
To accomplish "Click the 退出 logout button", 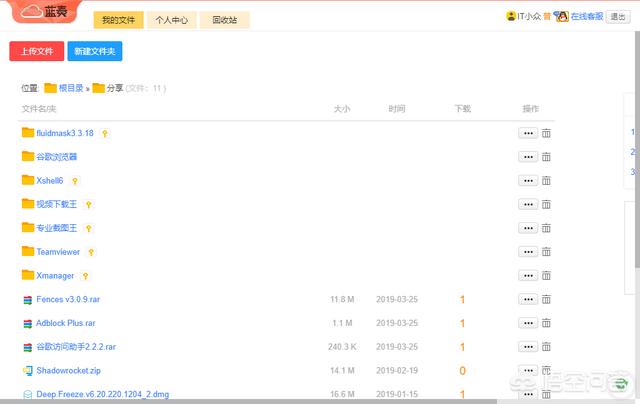I will coord(618,17).
